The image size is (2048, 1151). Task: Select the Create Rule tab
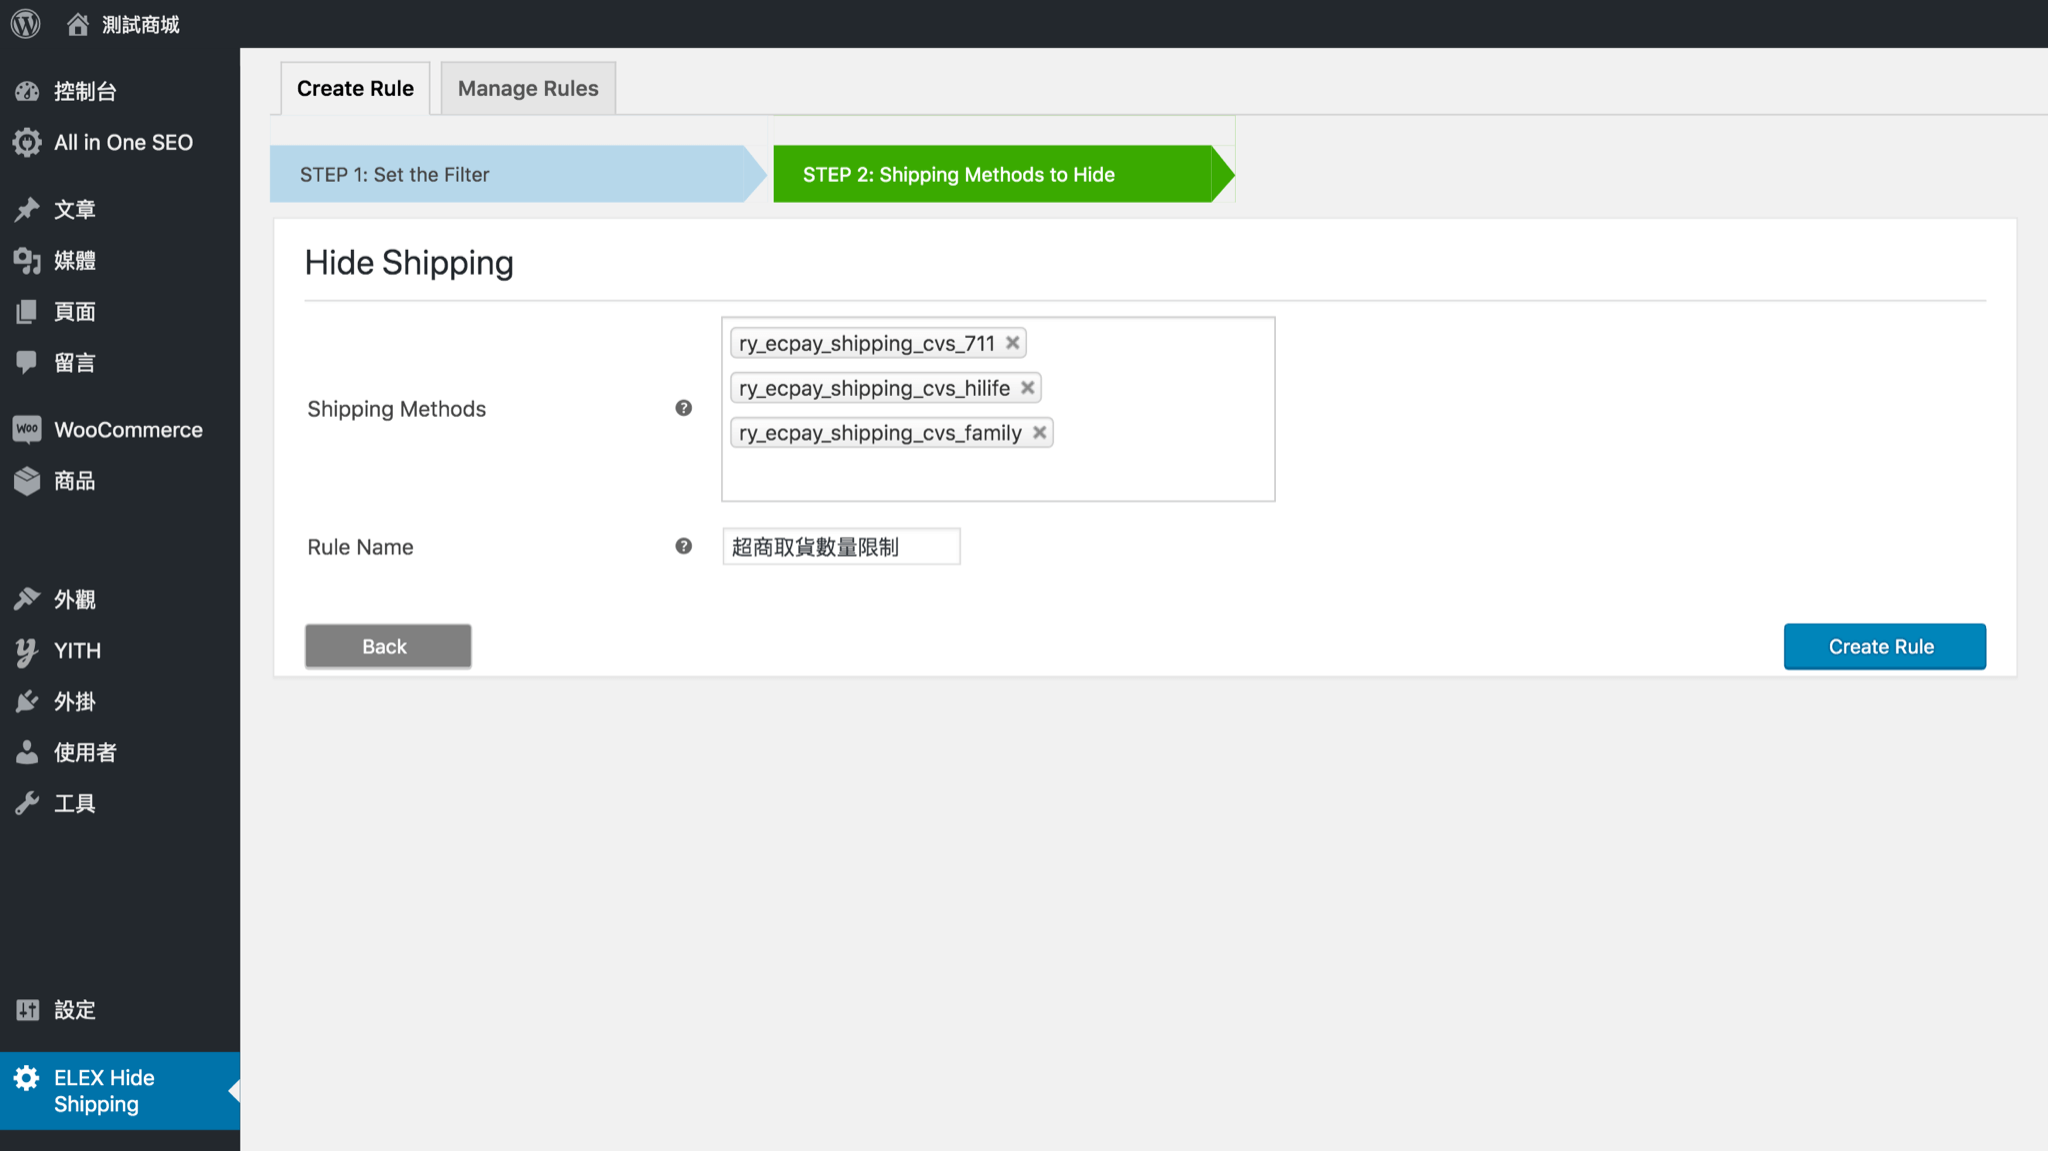355,88
